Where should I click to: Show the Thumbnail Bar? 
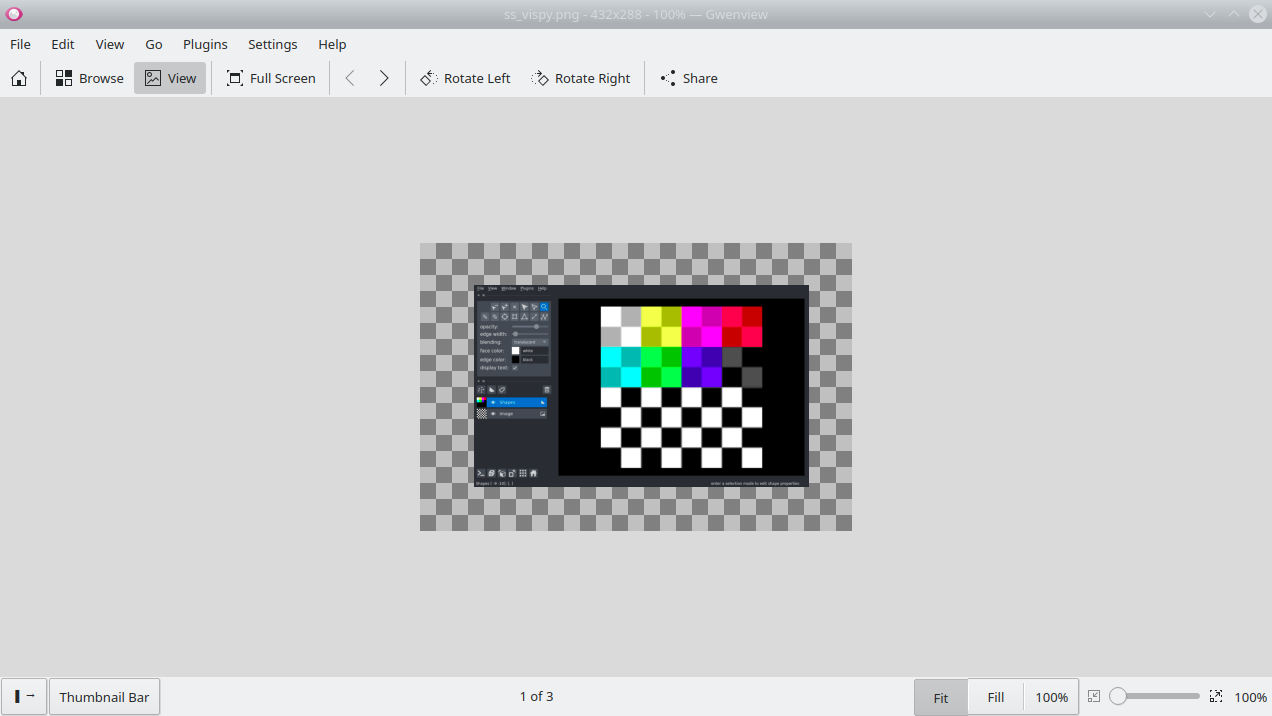coord(104,696)
